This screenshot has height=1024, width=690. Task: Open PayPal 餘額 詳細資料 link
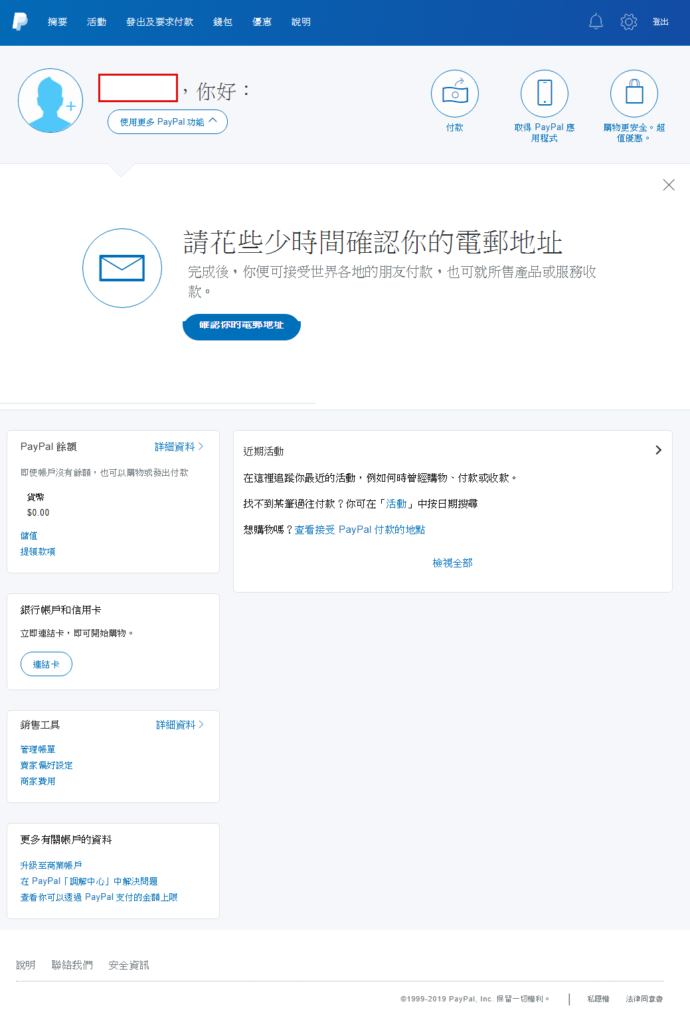179,447
